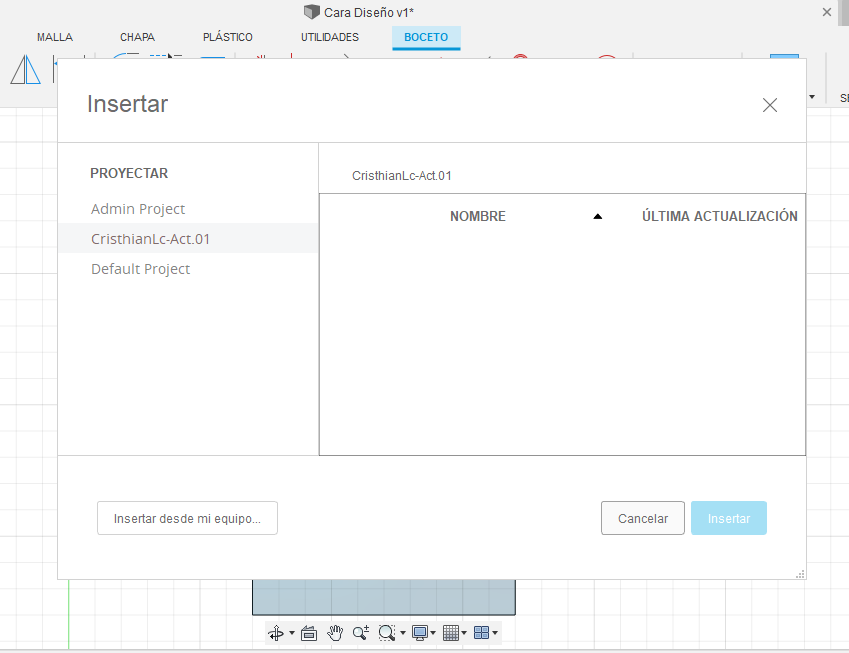This screenshot has height=653, width=849.
Task: Open the Display Settings monitor icon
Action: click(x=420, y=632)
